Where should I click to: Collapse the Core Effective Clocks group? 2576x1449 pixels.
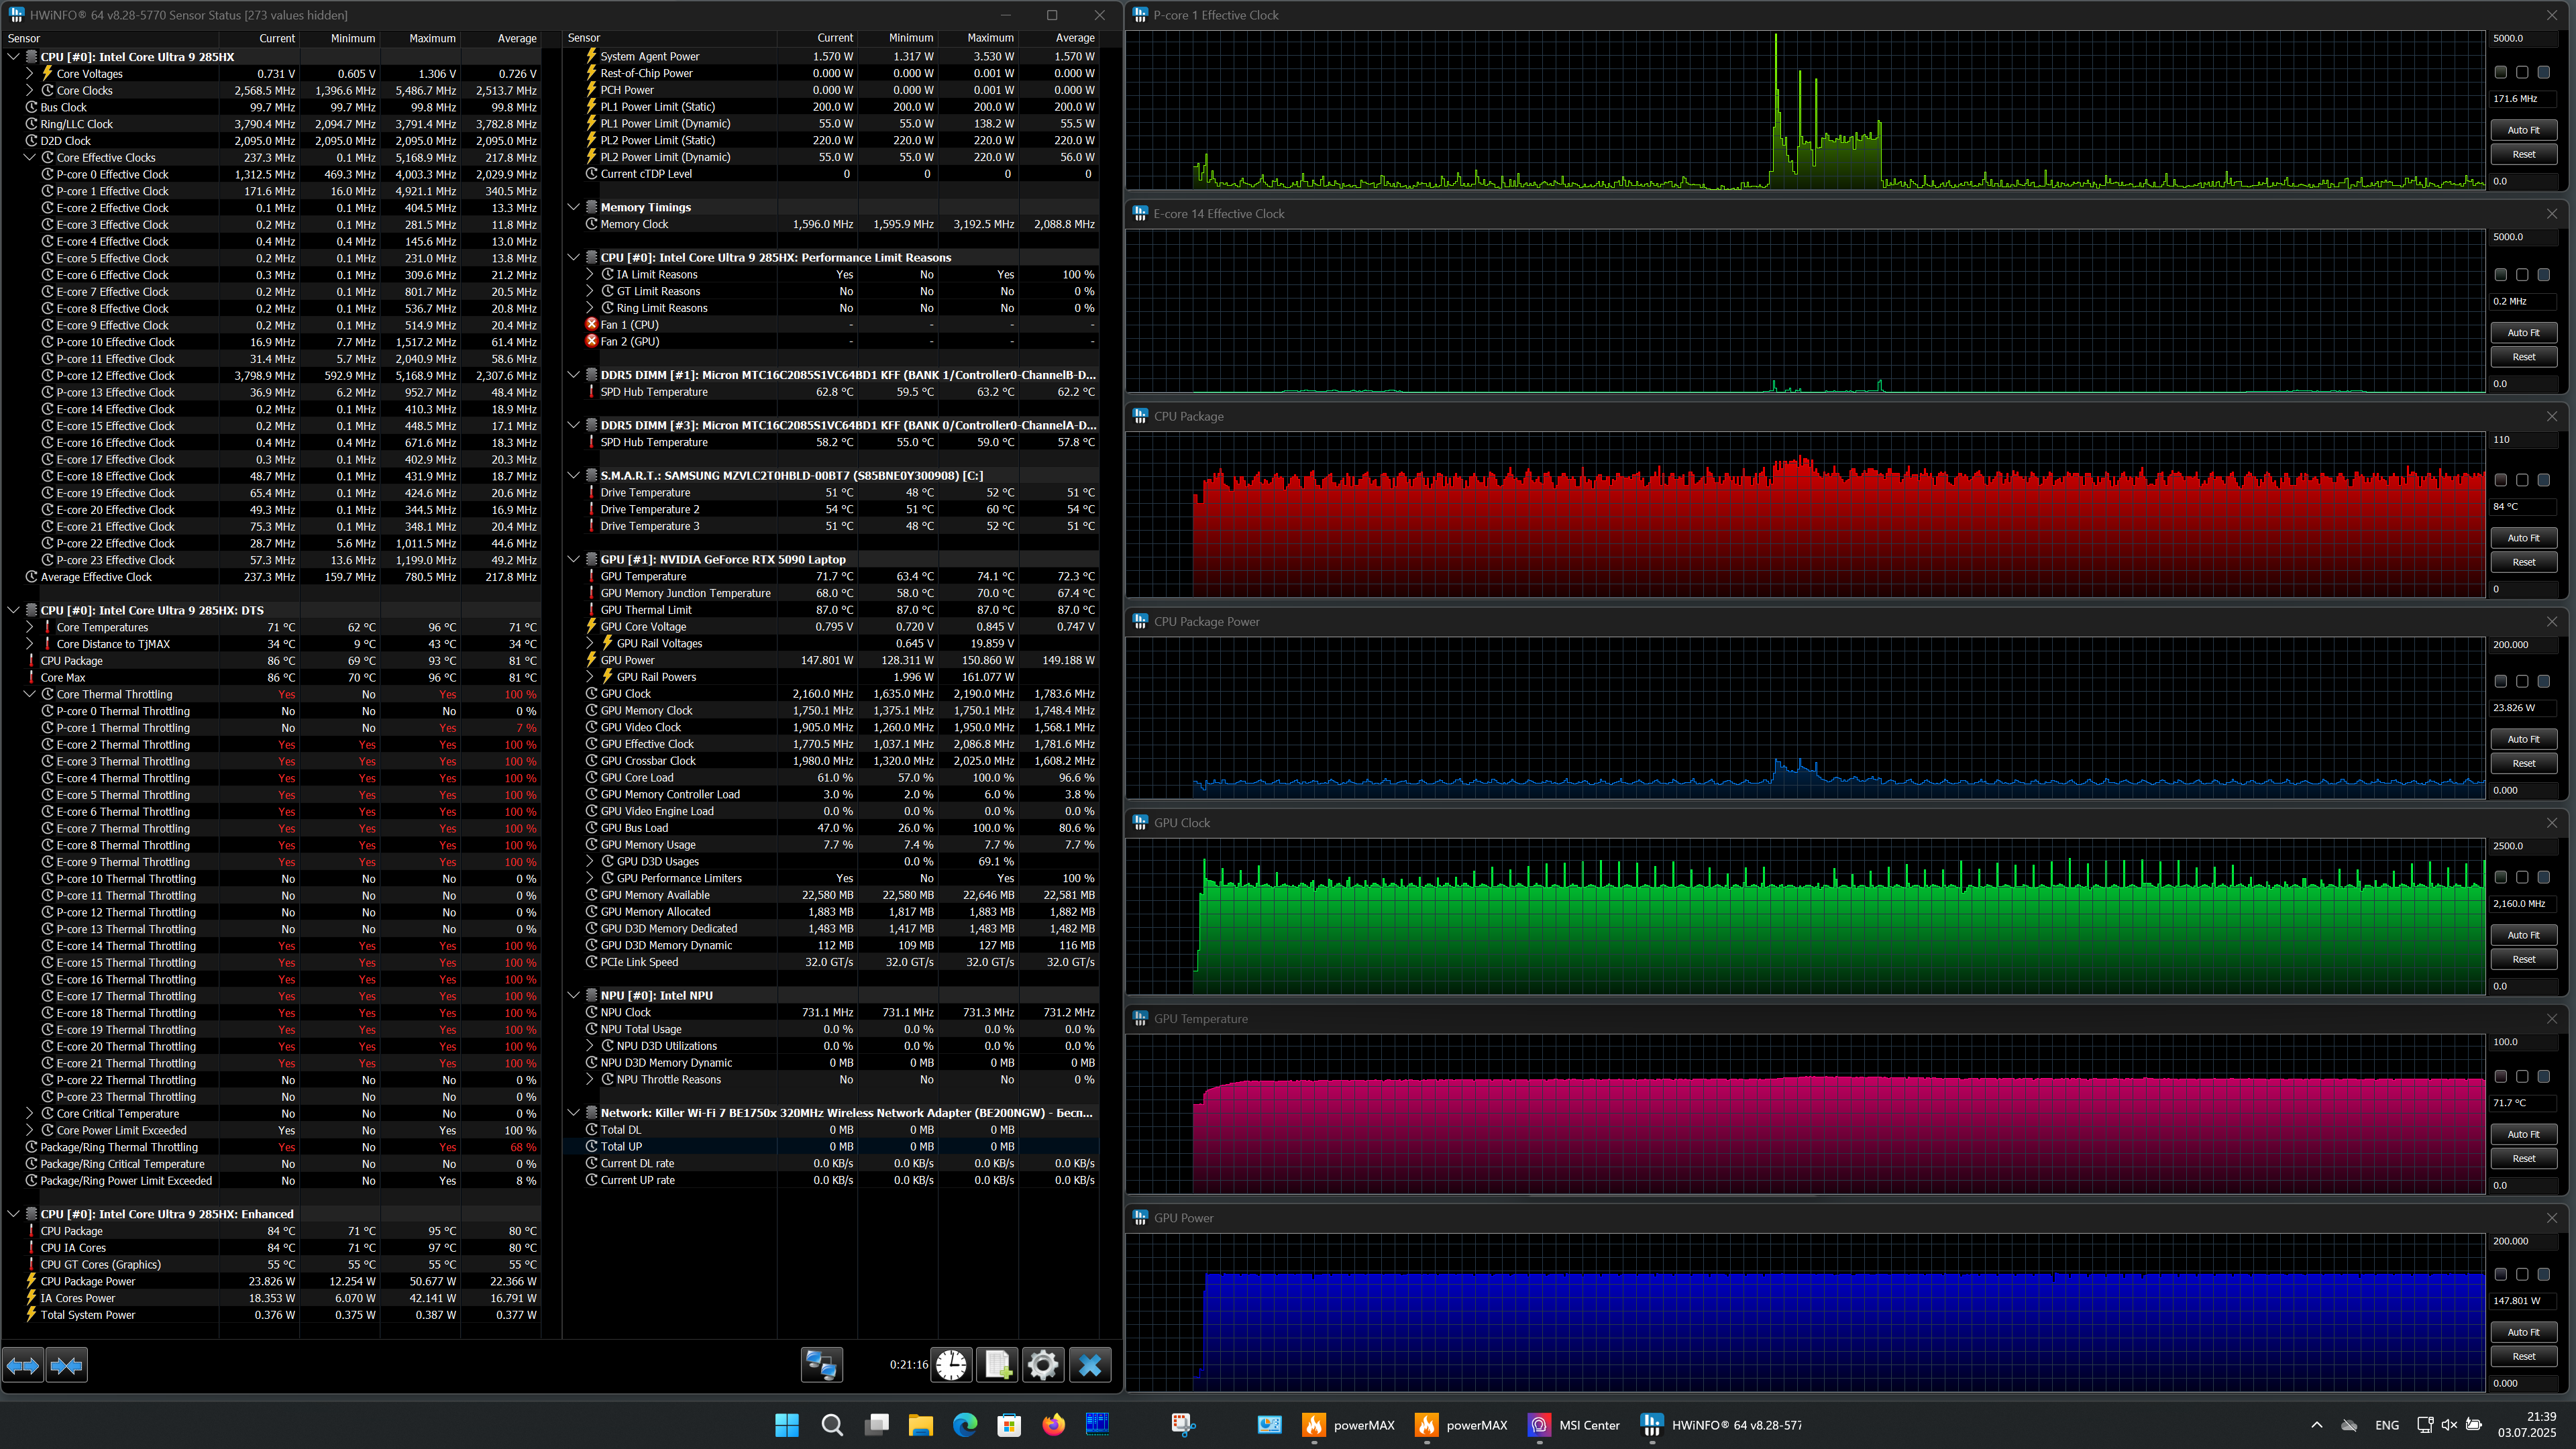(30, 157)
